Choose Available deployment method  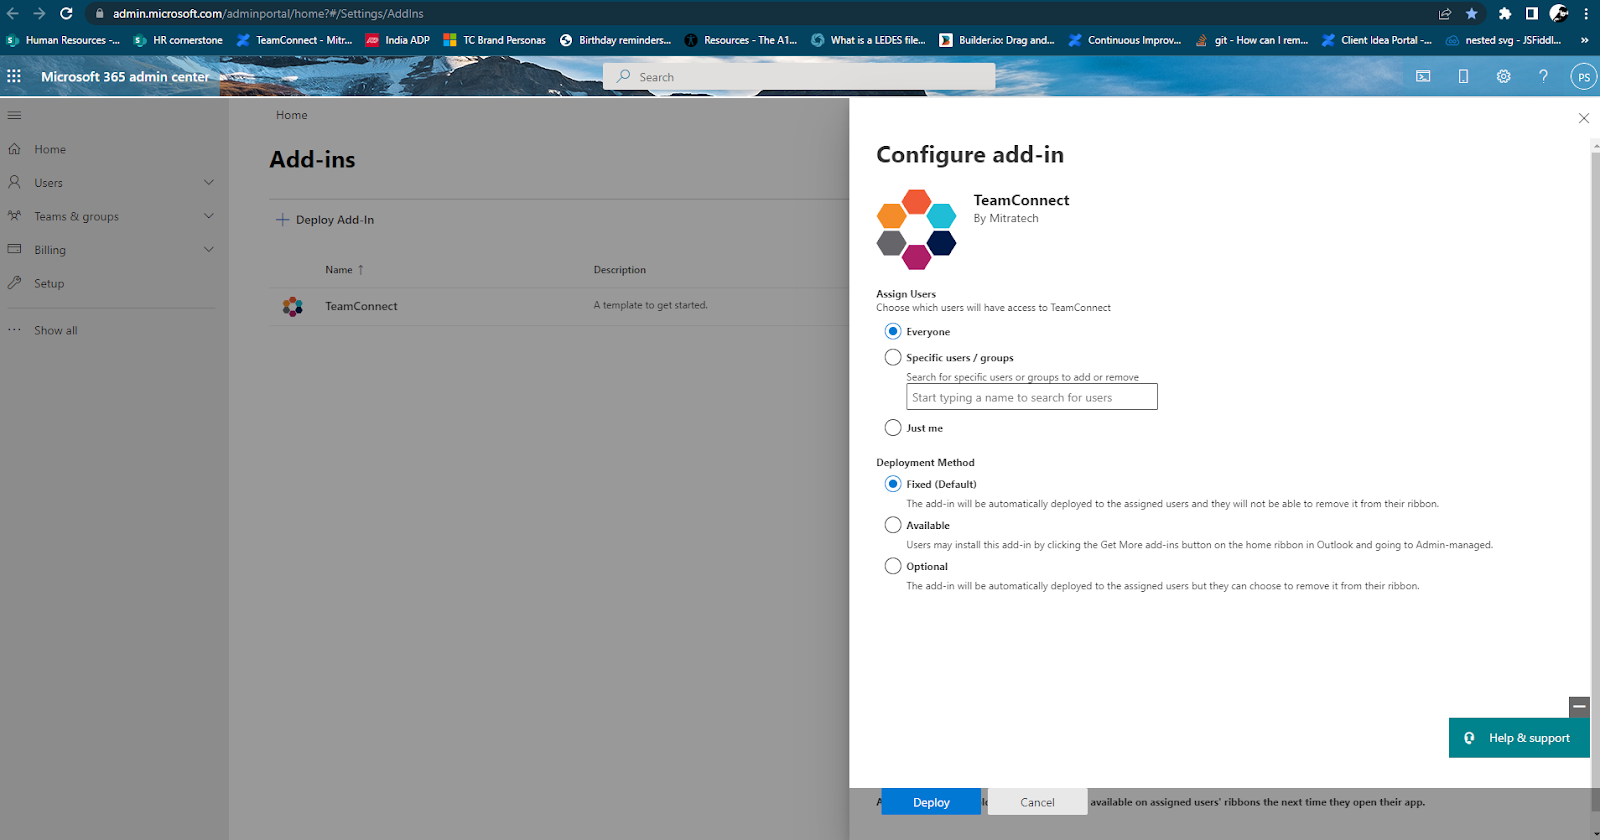pos(893,524)
